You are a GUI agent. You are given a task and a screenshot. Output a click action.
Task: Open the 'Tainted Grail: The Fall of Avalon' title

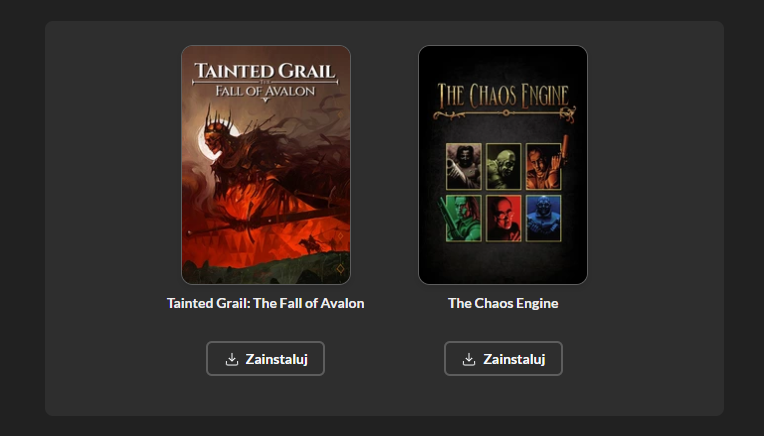[x=266, y=303]
